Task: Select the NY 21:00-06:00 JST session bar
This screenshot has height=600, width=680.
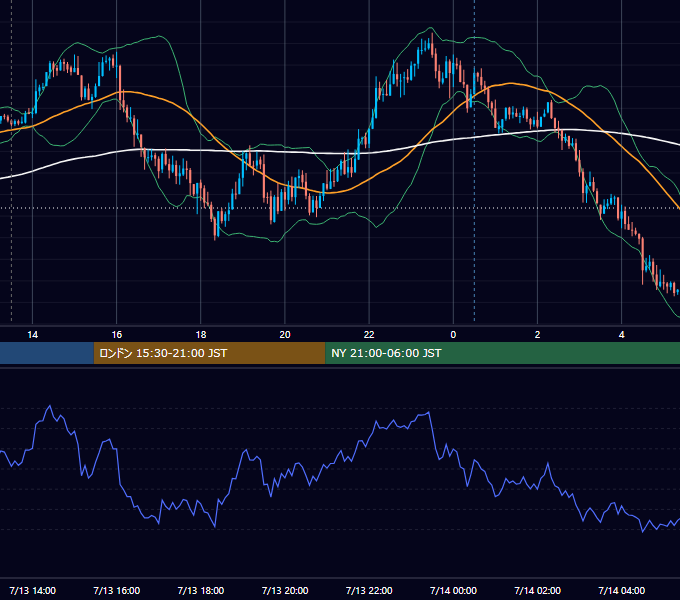Action: pos(503,353)
